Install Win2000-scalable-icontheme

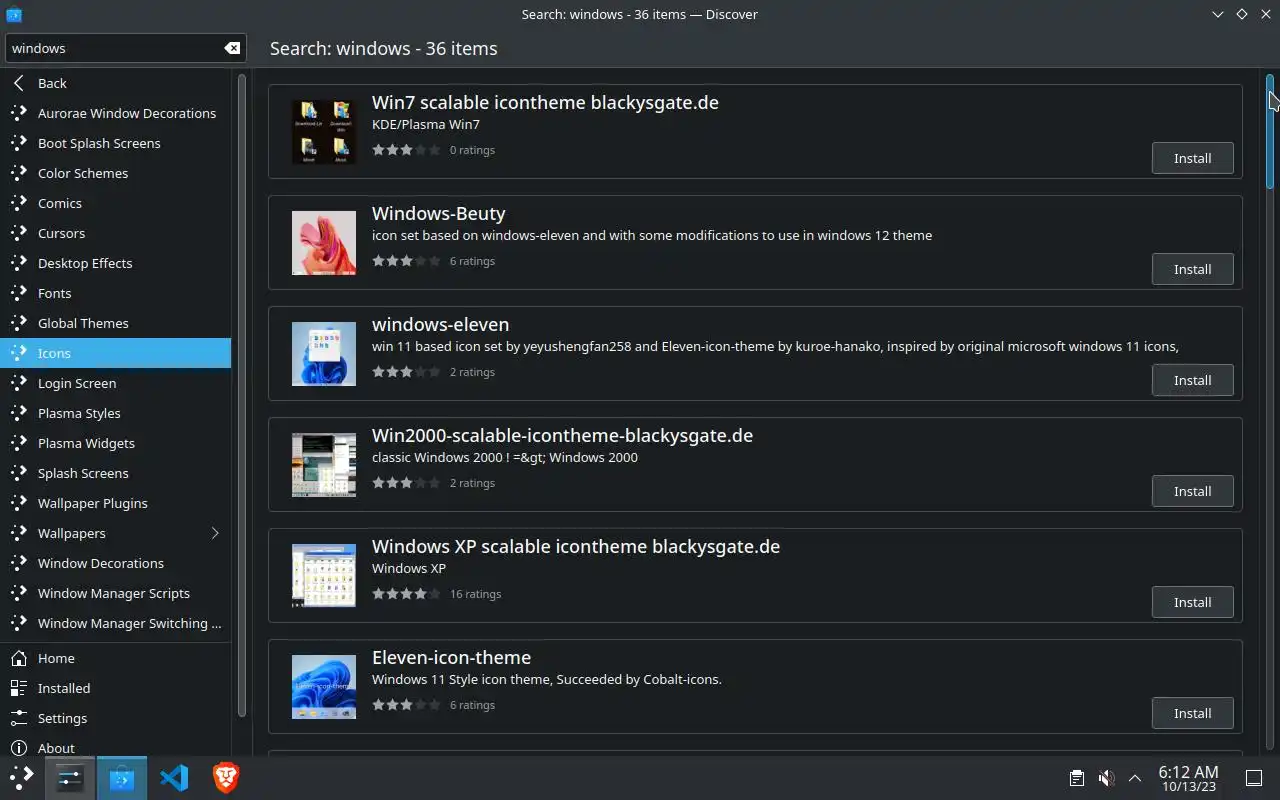(1192, 491)
